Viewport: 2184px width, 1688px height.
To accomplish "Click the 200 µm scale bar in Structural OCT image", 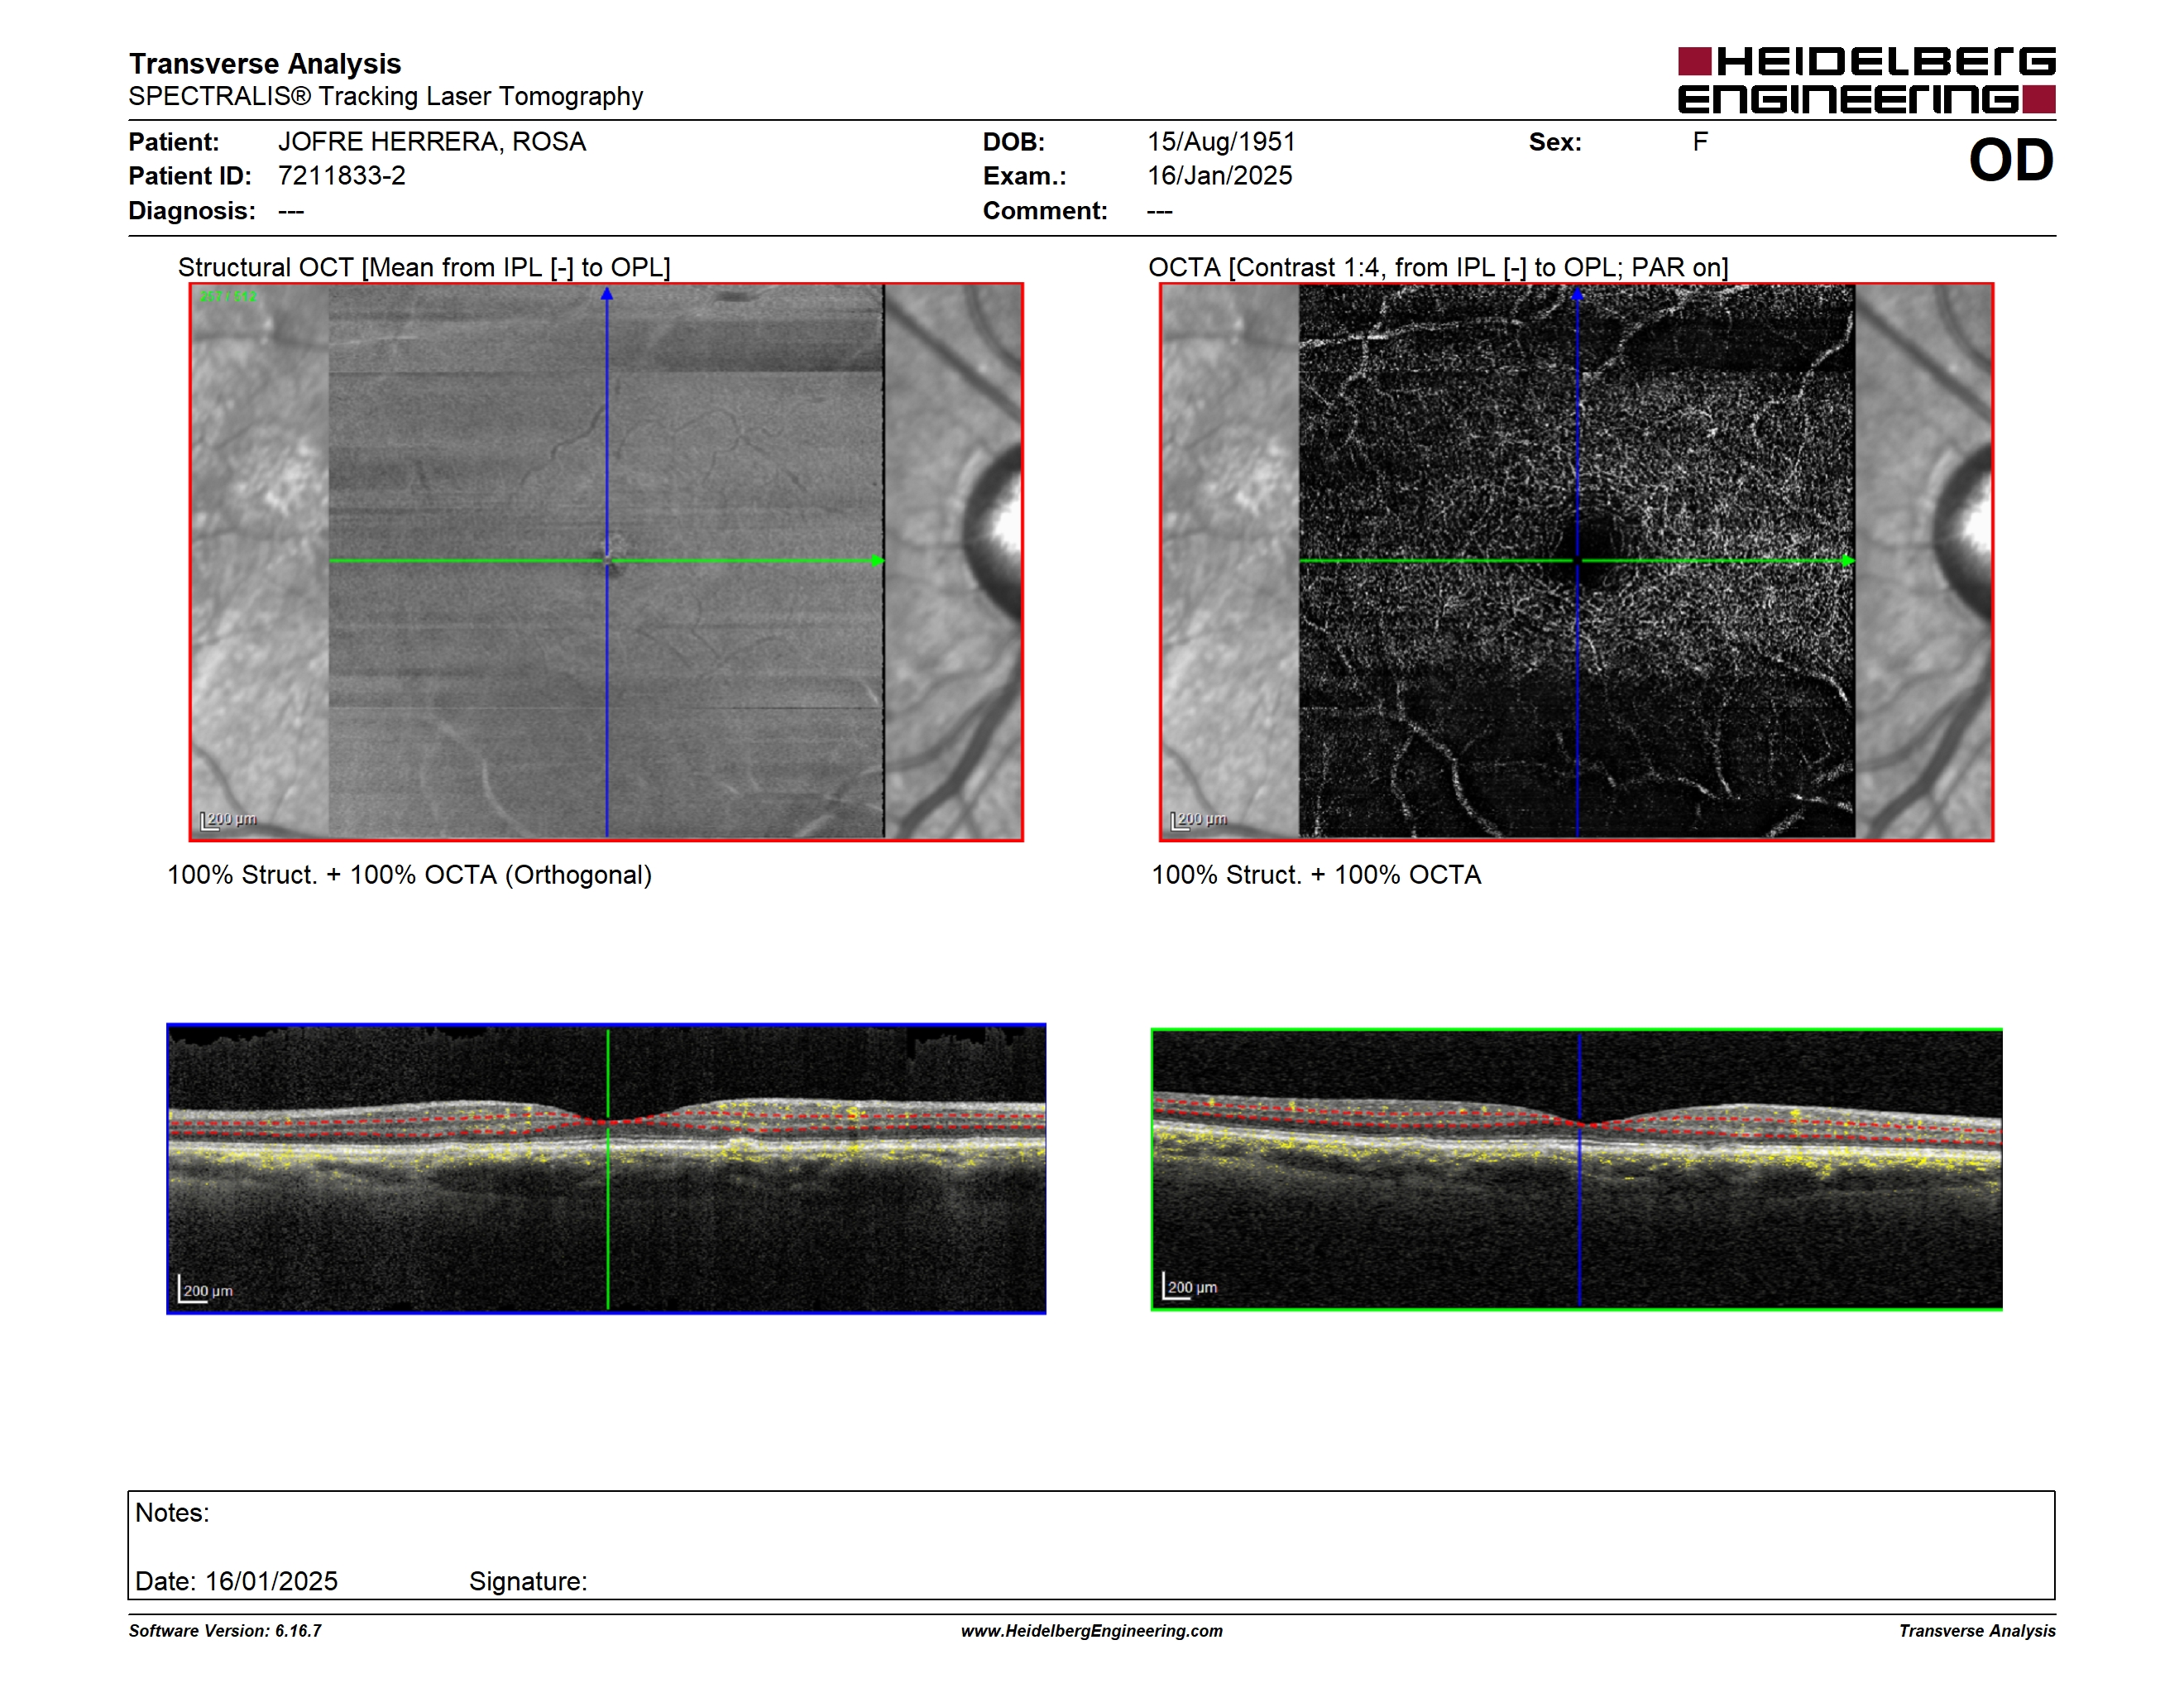I will 228,820.
